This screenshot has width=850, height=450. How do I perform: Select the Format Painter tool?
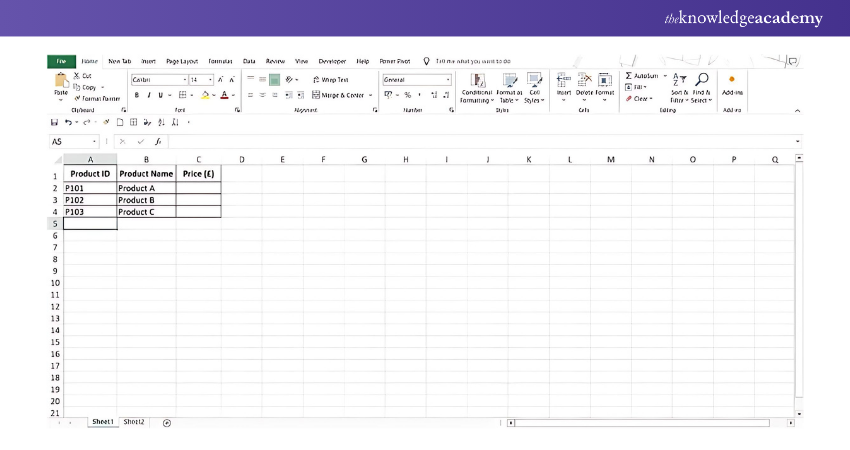pyautogui.click(x=97, y=98)
